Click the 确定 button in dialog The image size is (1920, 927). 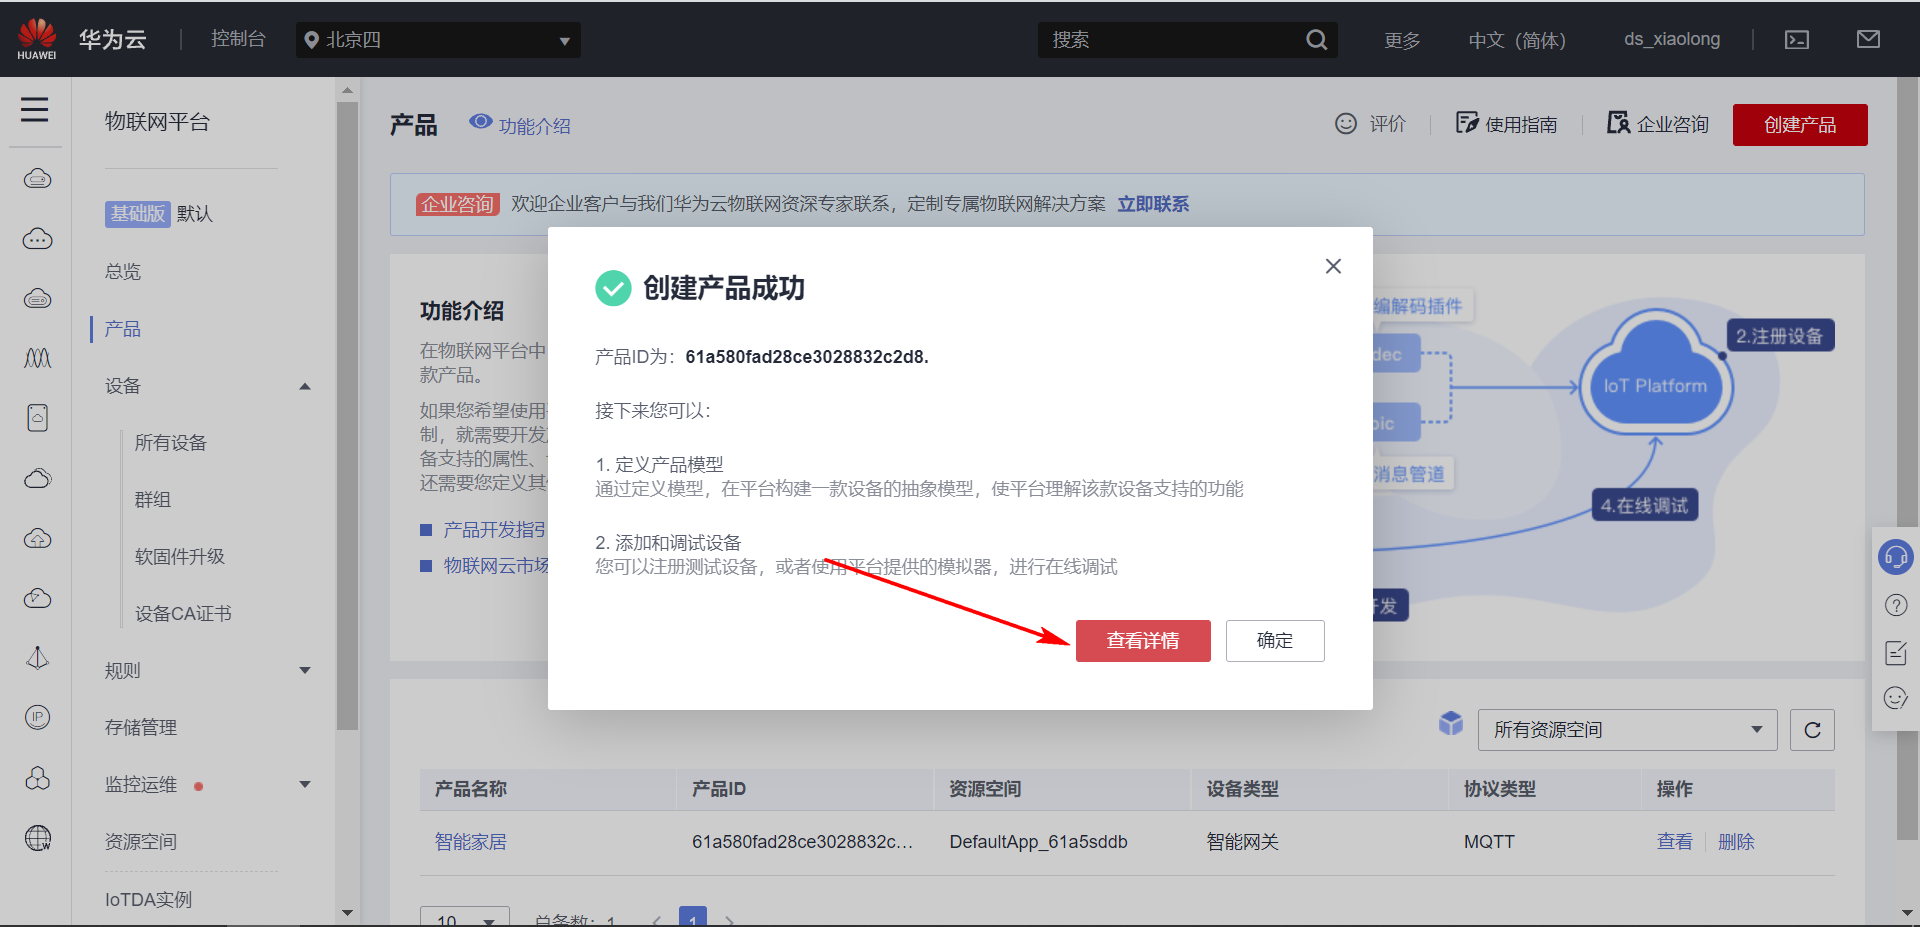coord(1275,641)
